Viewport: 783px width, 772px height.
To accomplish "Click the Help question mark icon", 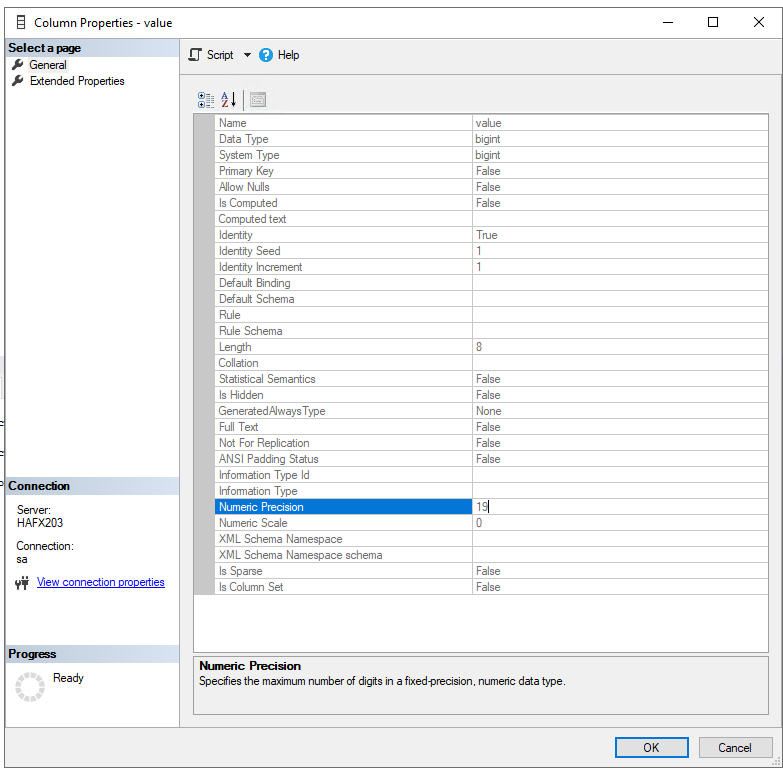I will coord(266,55).
